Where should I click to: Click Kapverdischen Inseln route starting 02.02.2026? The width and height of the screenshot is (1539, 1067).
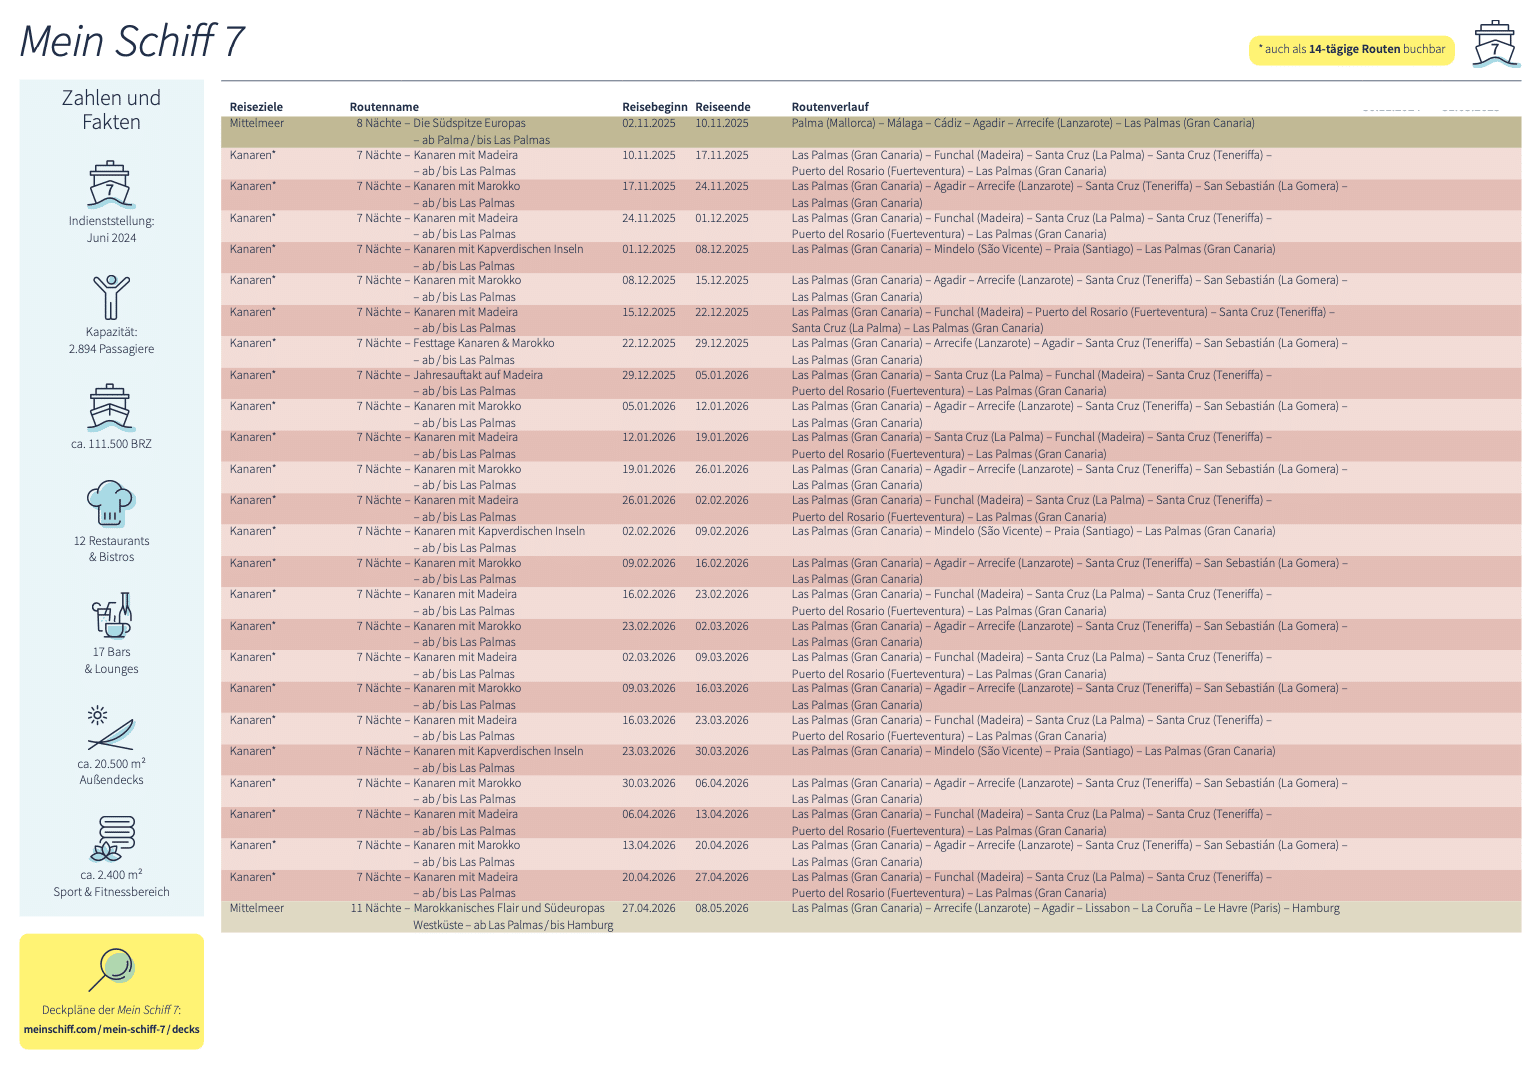point(470,532)
